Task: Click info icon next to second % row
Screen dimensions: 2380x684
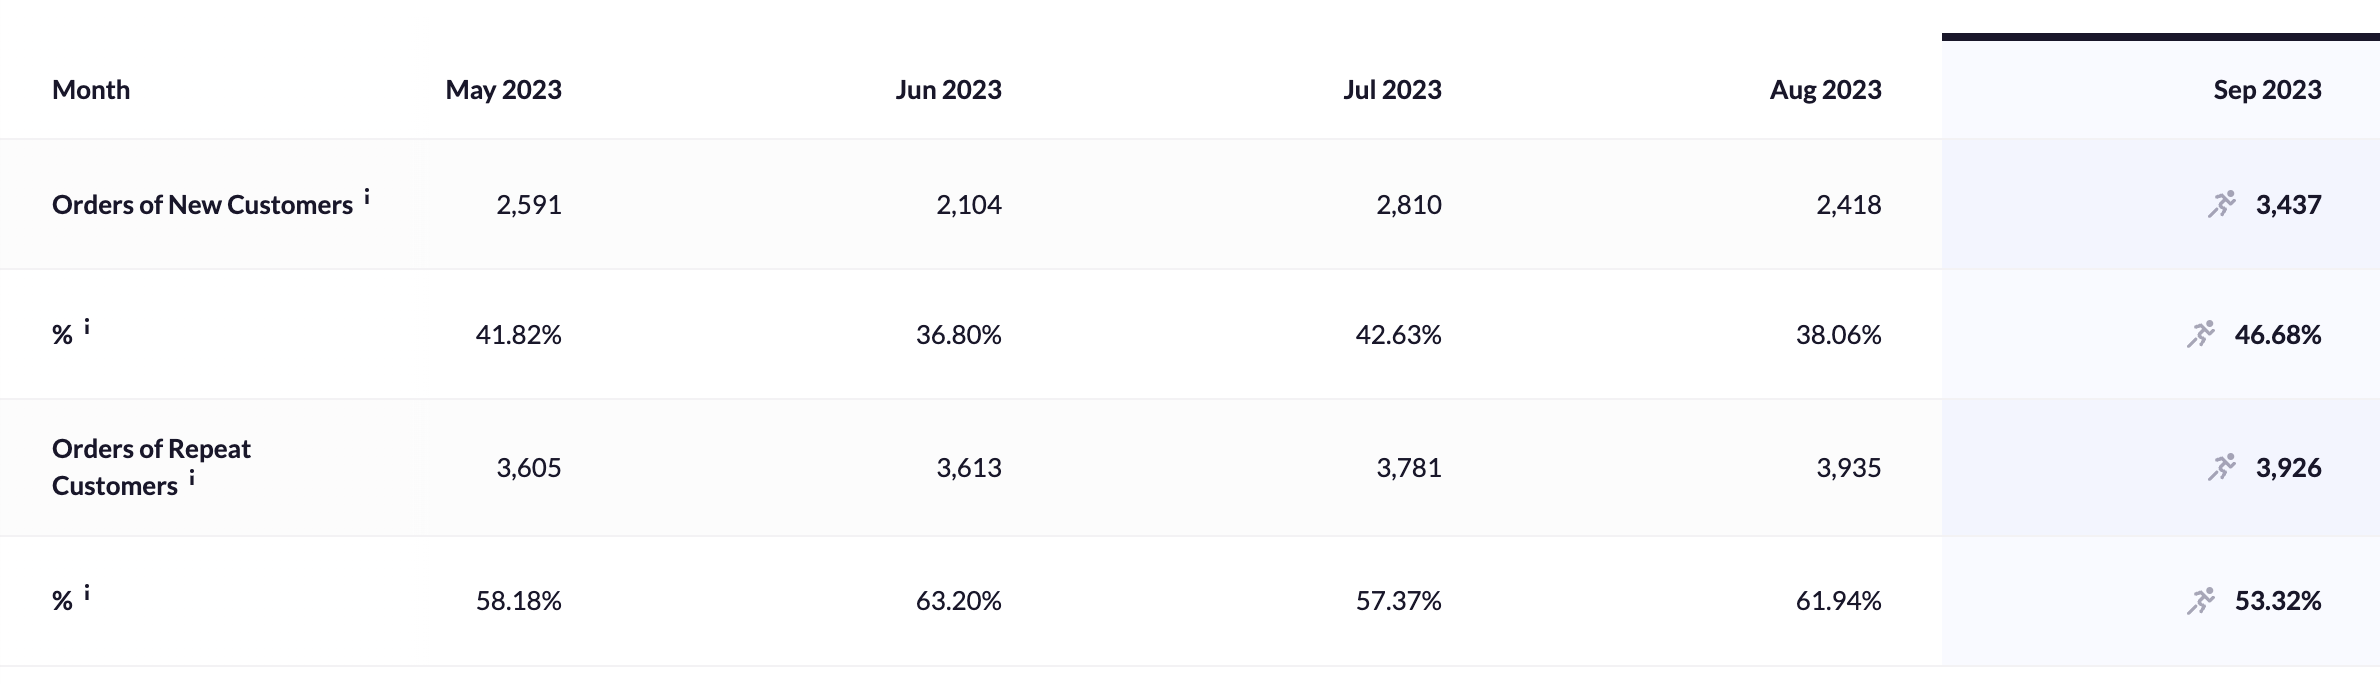Action: 87,593
